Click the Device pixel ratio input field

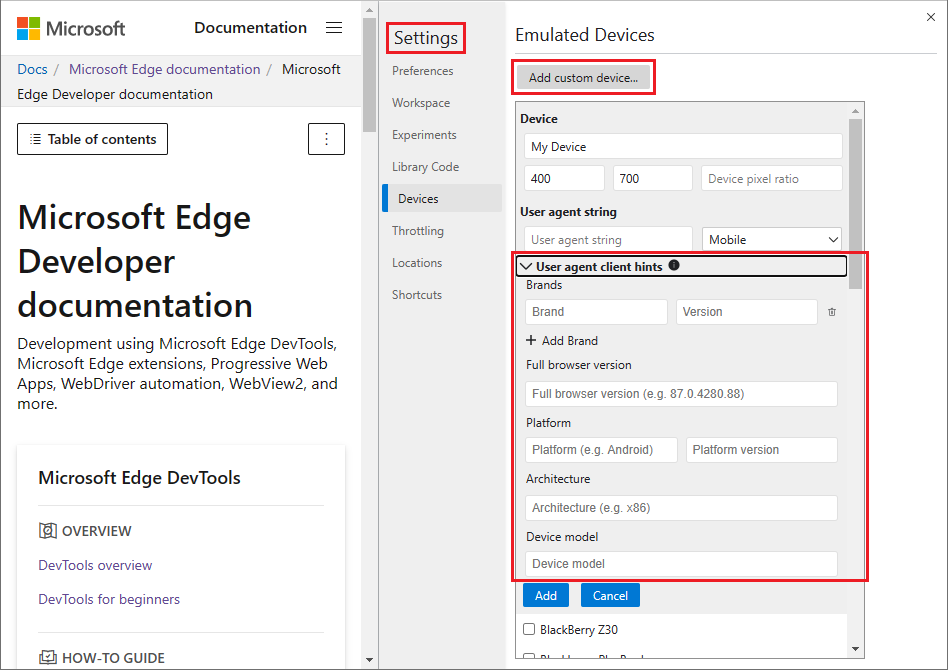click(771, 177)
